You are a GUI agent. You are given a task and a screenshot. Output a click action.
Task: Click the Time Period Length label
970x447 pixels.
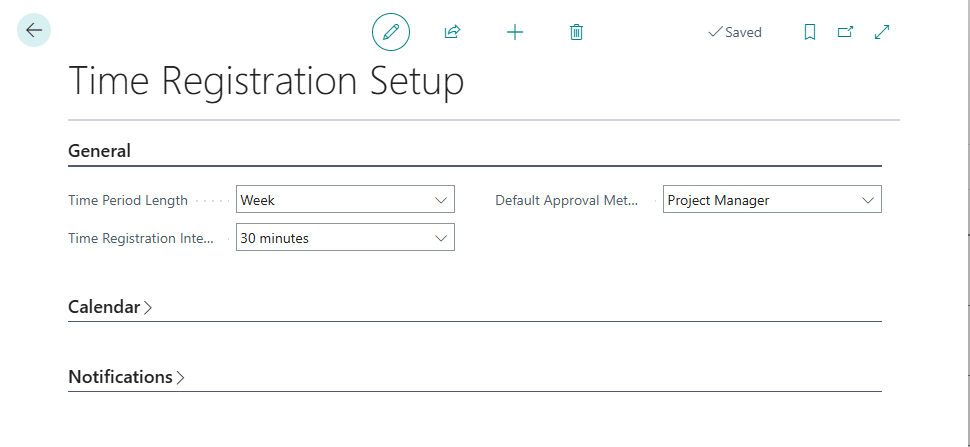point(128,200)
